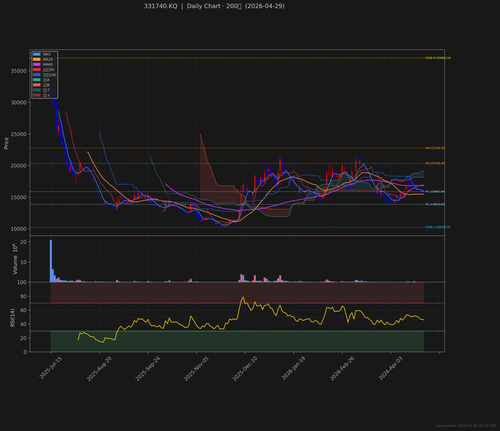Click the 40 tick on the RSI axis
Image resolution: width=500 pixels, height=431 pixels.
23,324
